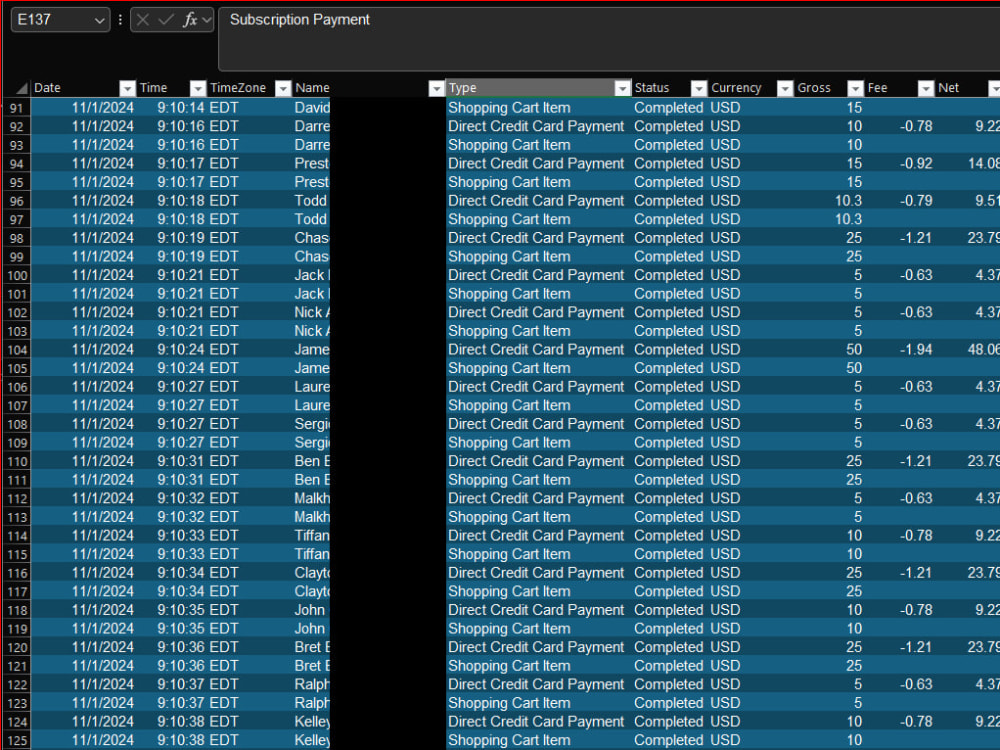Open the Name column filter dropdown

(436, 88)
